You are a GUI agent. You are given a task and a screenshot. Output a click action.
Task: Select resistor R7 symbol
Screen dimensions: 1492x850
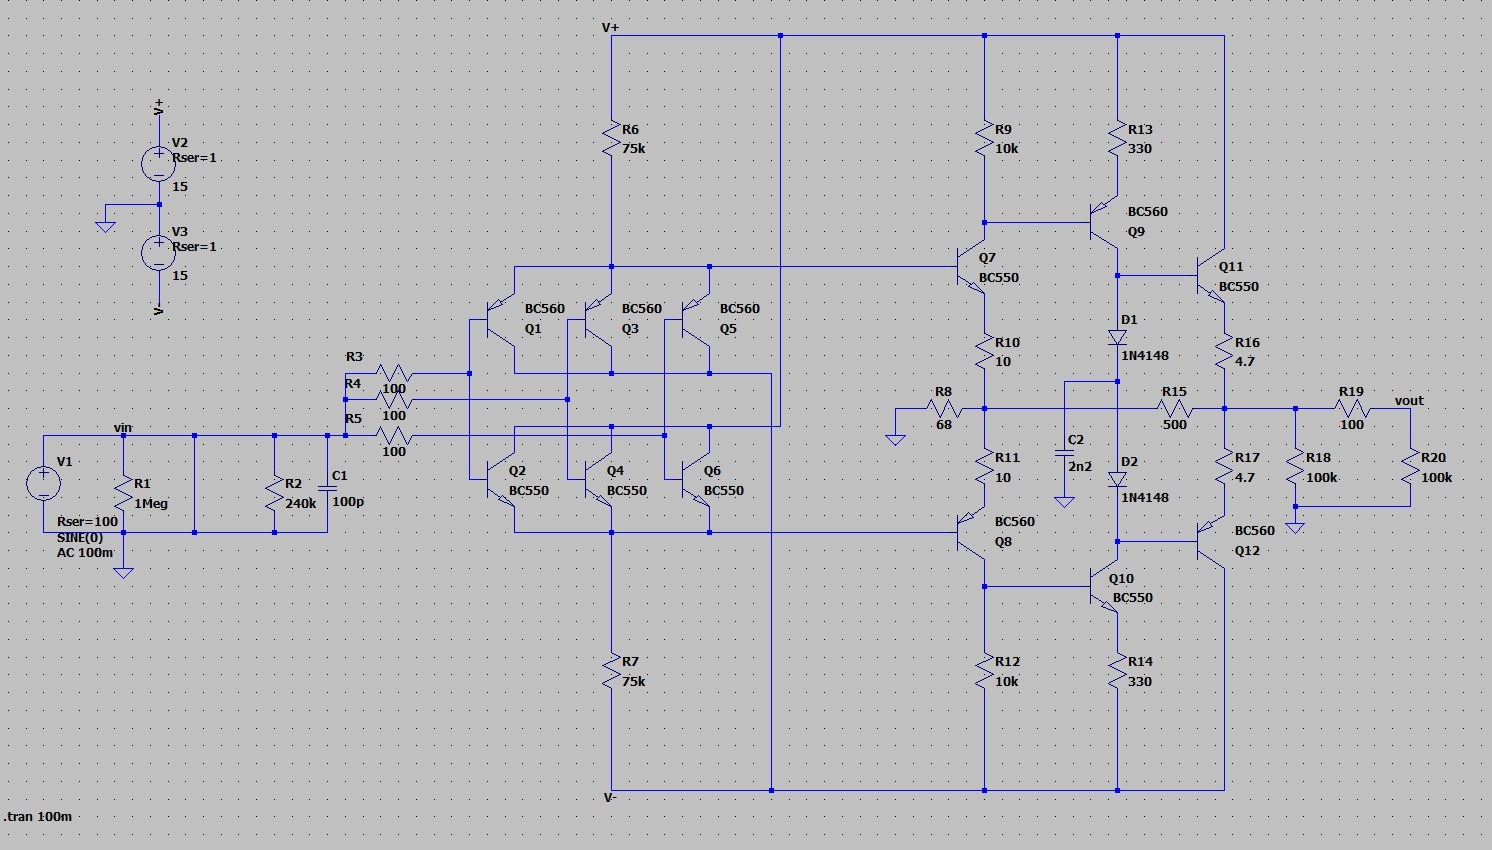(611, 672)
